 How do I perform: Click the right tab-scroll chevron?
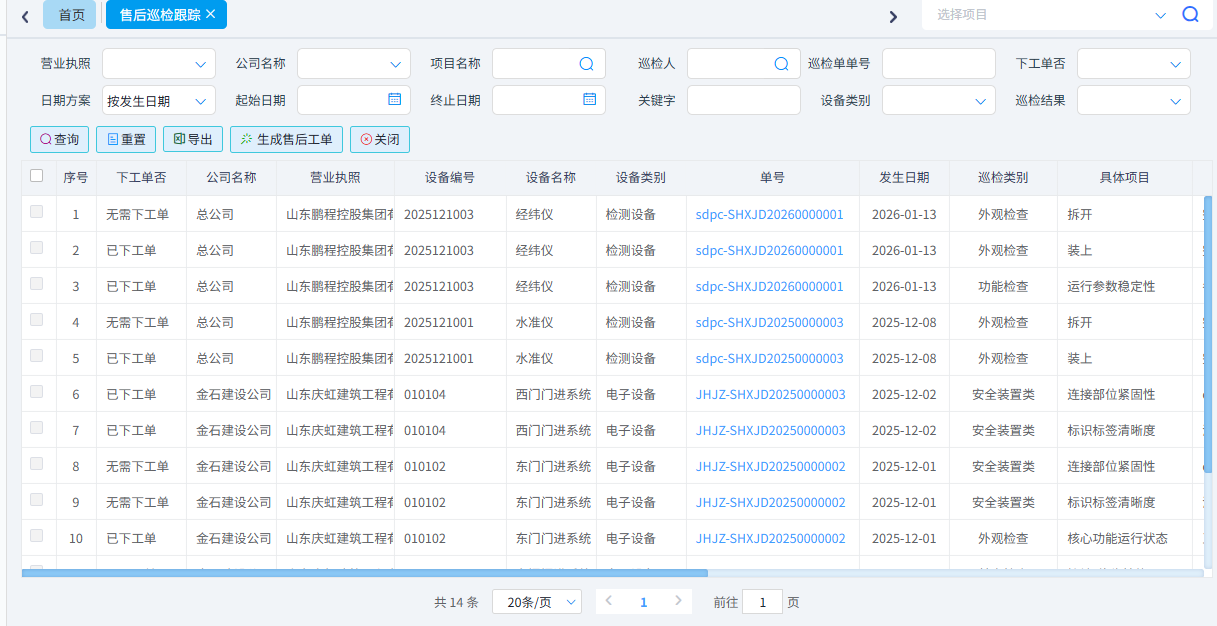pyautogui.click(x=893, y=15)
